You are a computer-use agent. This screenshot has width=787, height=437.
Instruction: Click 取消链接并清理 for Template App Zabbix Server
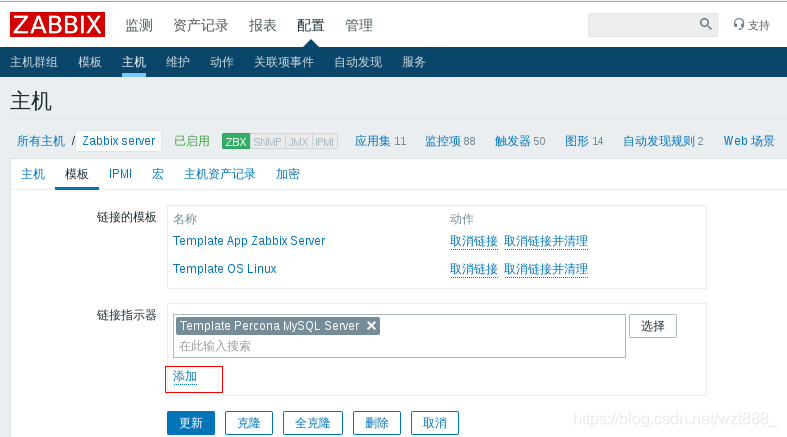(x=546, y=241)
